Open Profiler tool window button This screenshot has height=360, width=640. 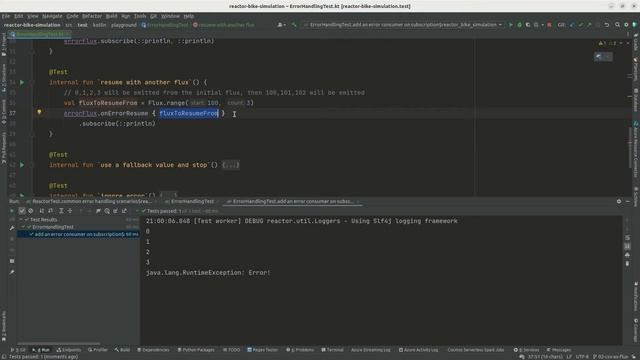pyautogui.click(x=98, y=350)
